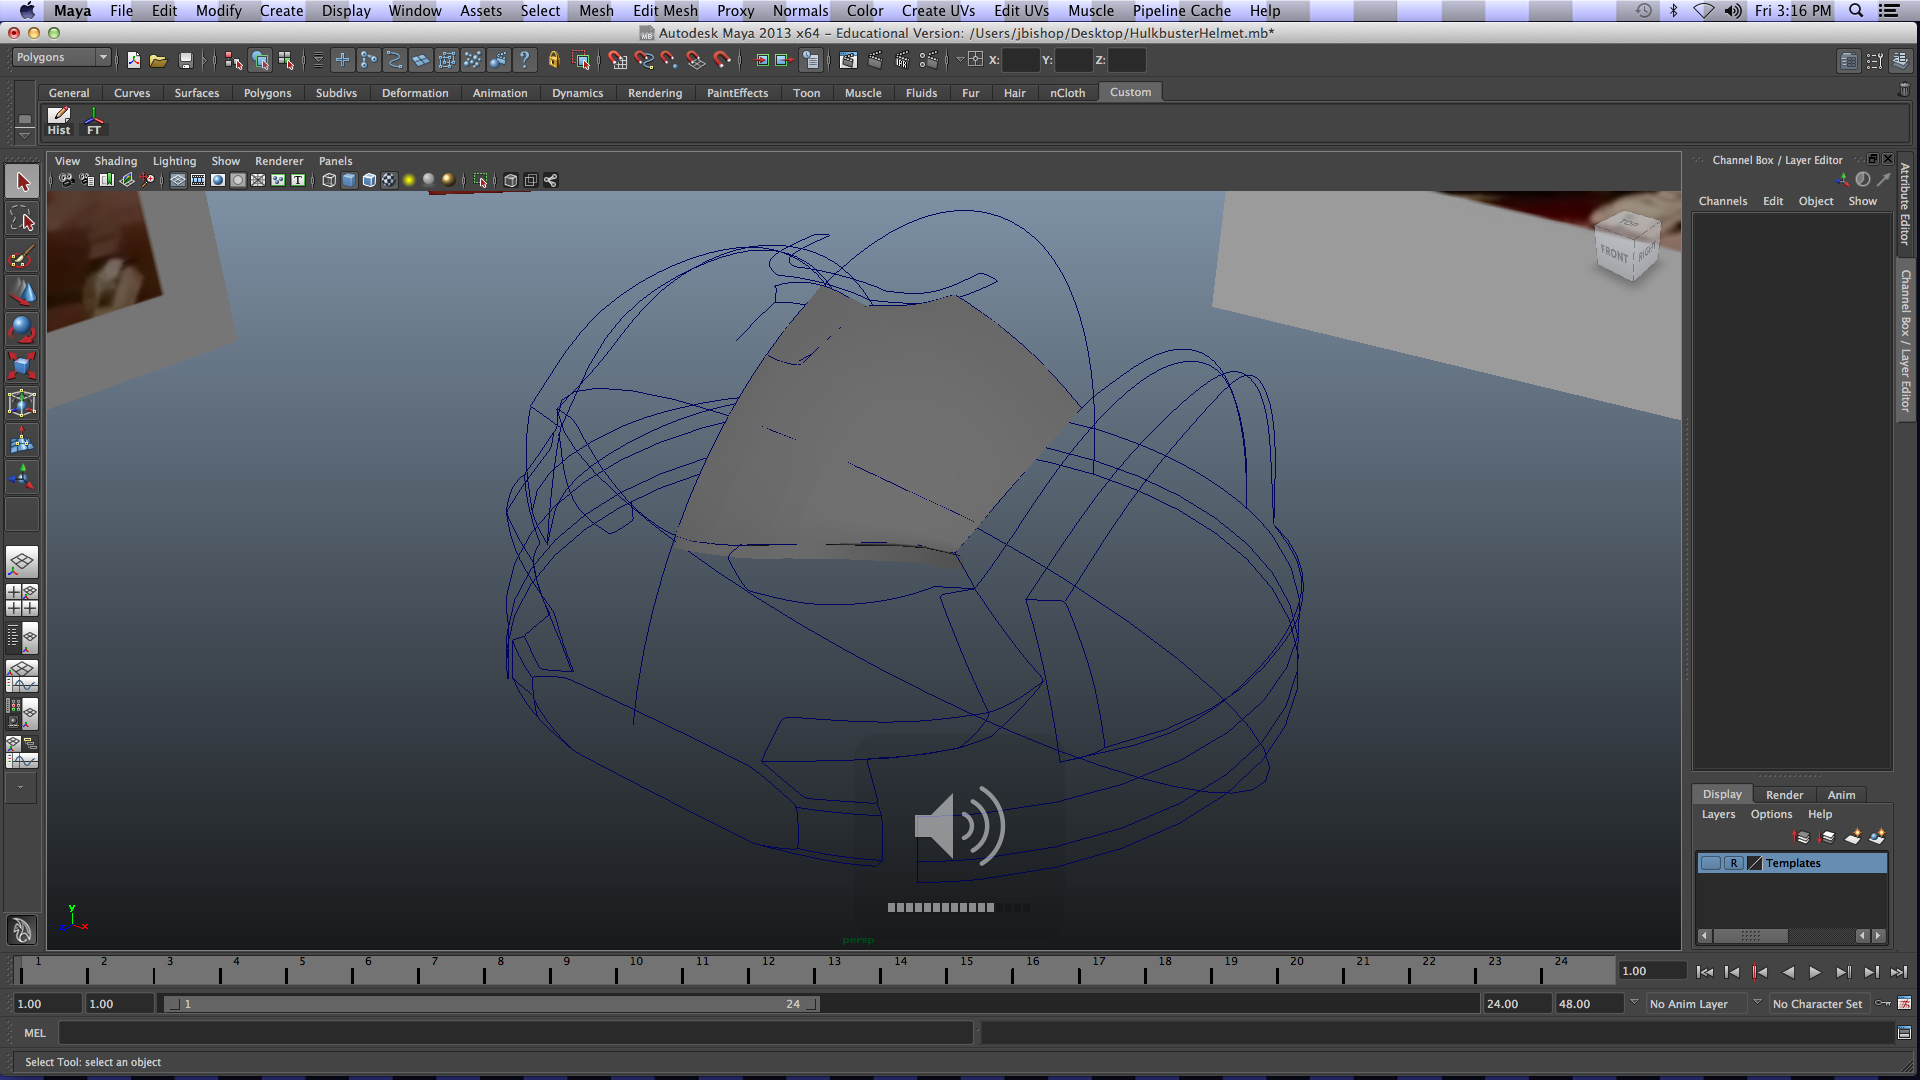Click the FT shelf button
The image size is (1920, 1080).
(94, 121)
